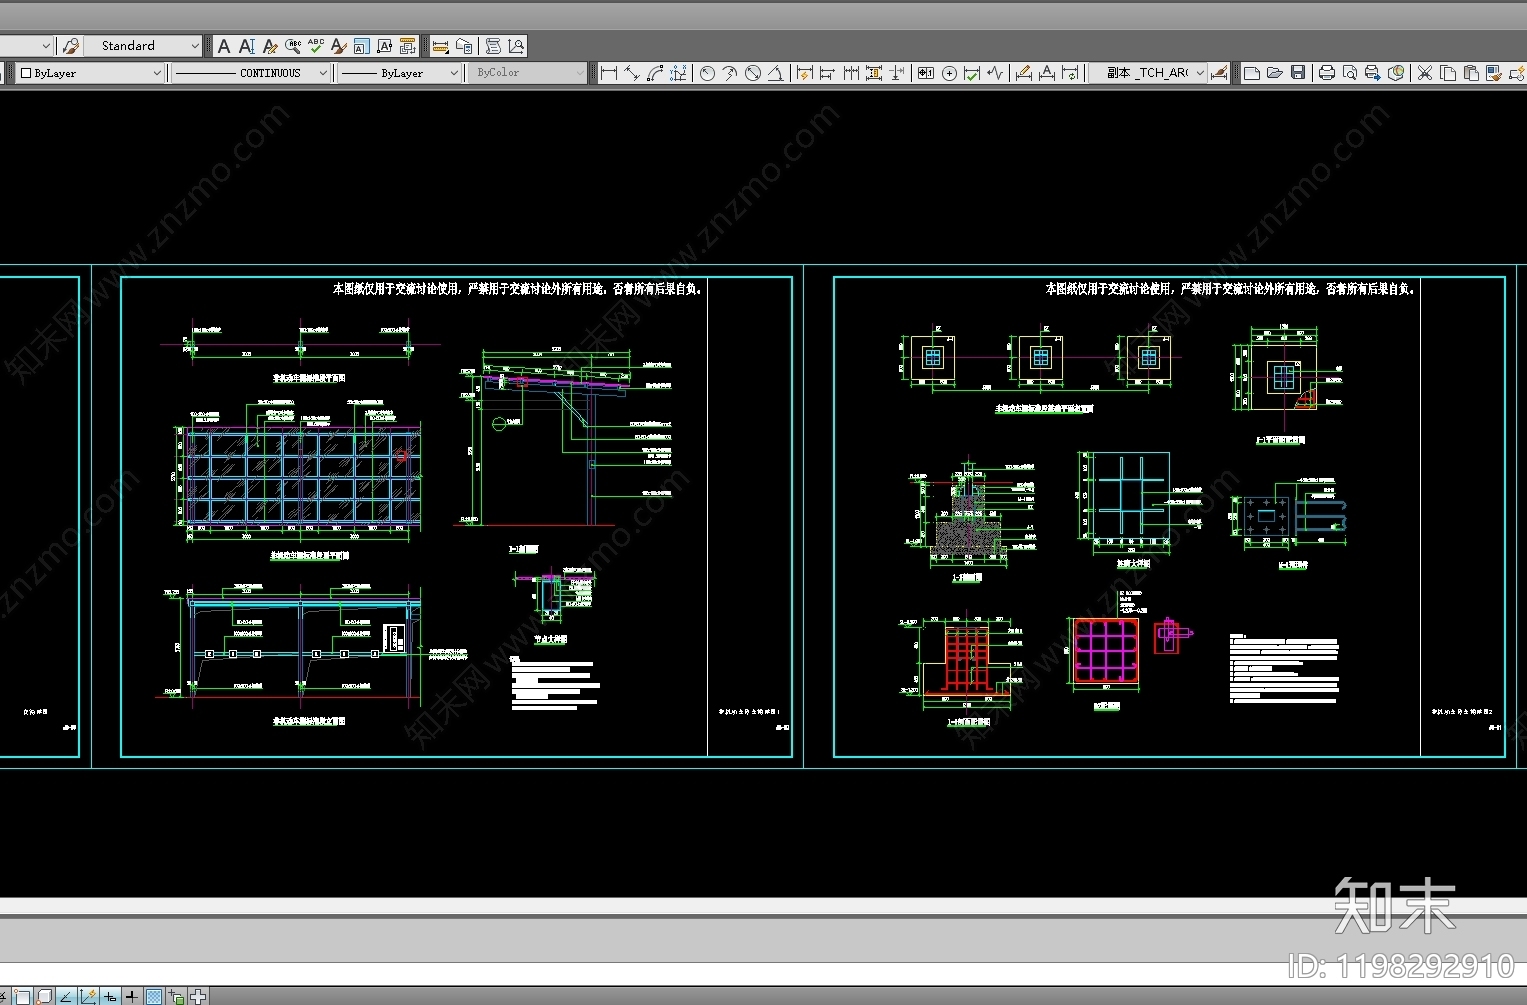Toggle Dynamic Input in status bar
1527x1005 pixels.
coord(110,996)
